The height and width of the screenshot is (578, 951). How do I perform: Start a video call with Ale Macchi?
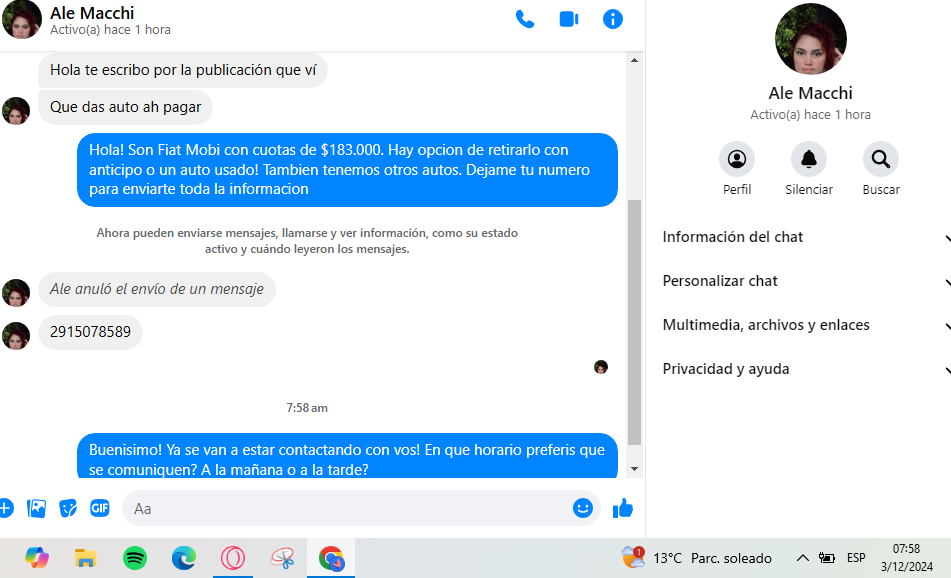(x=569, y=19)
